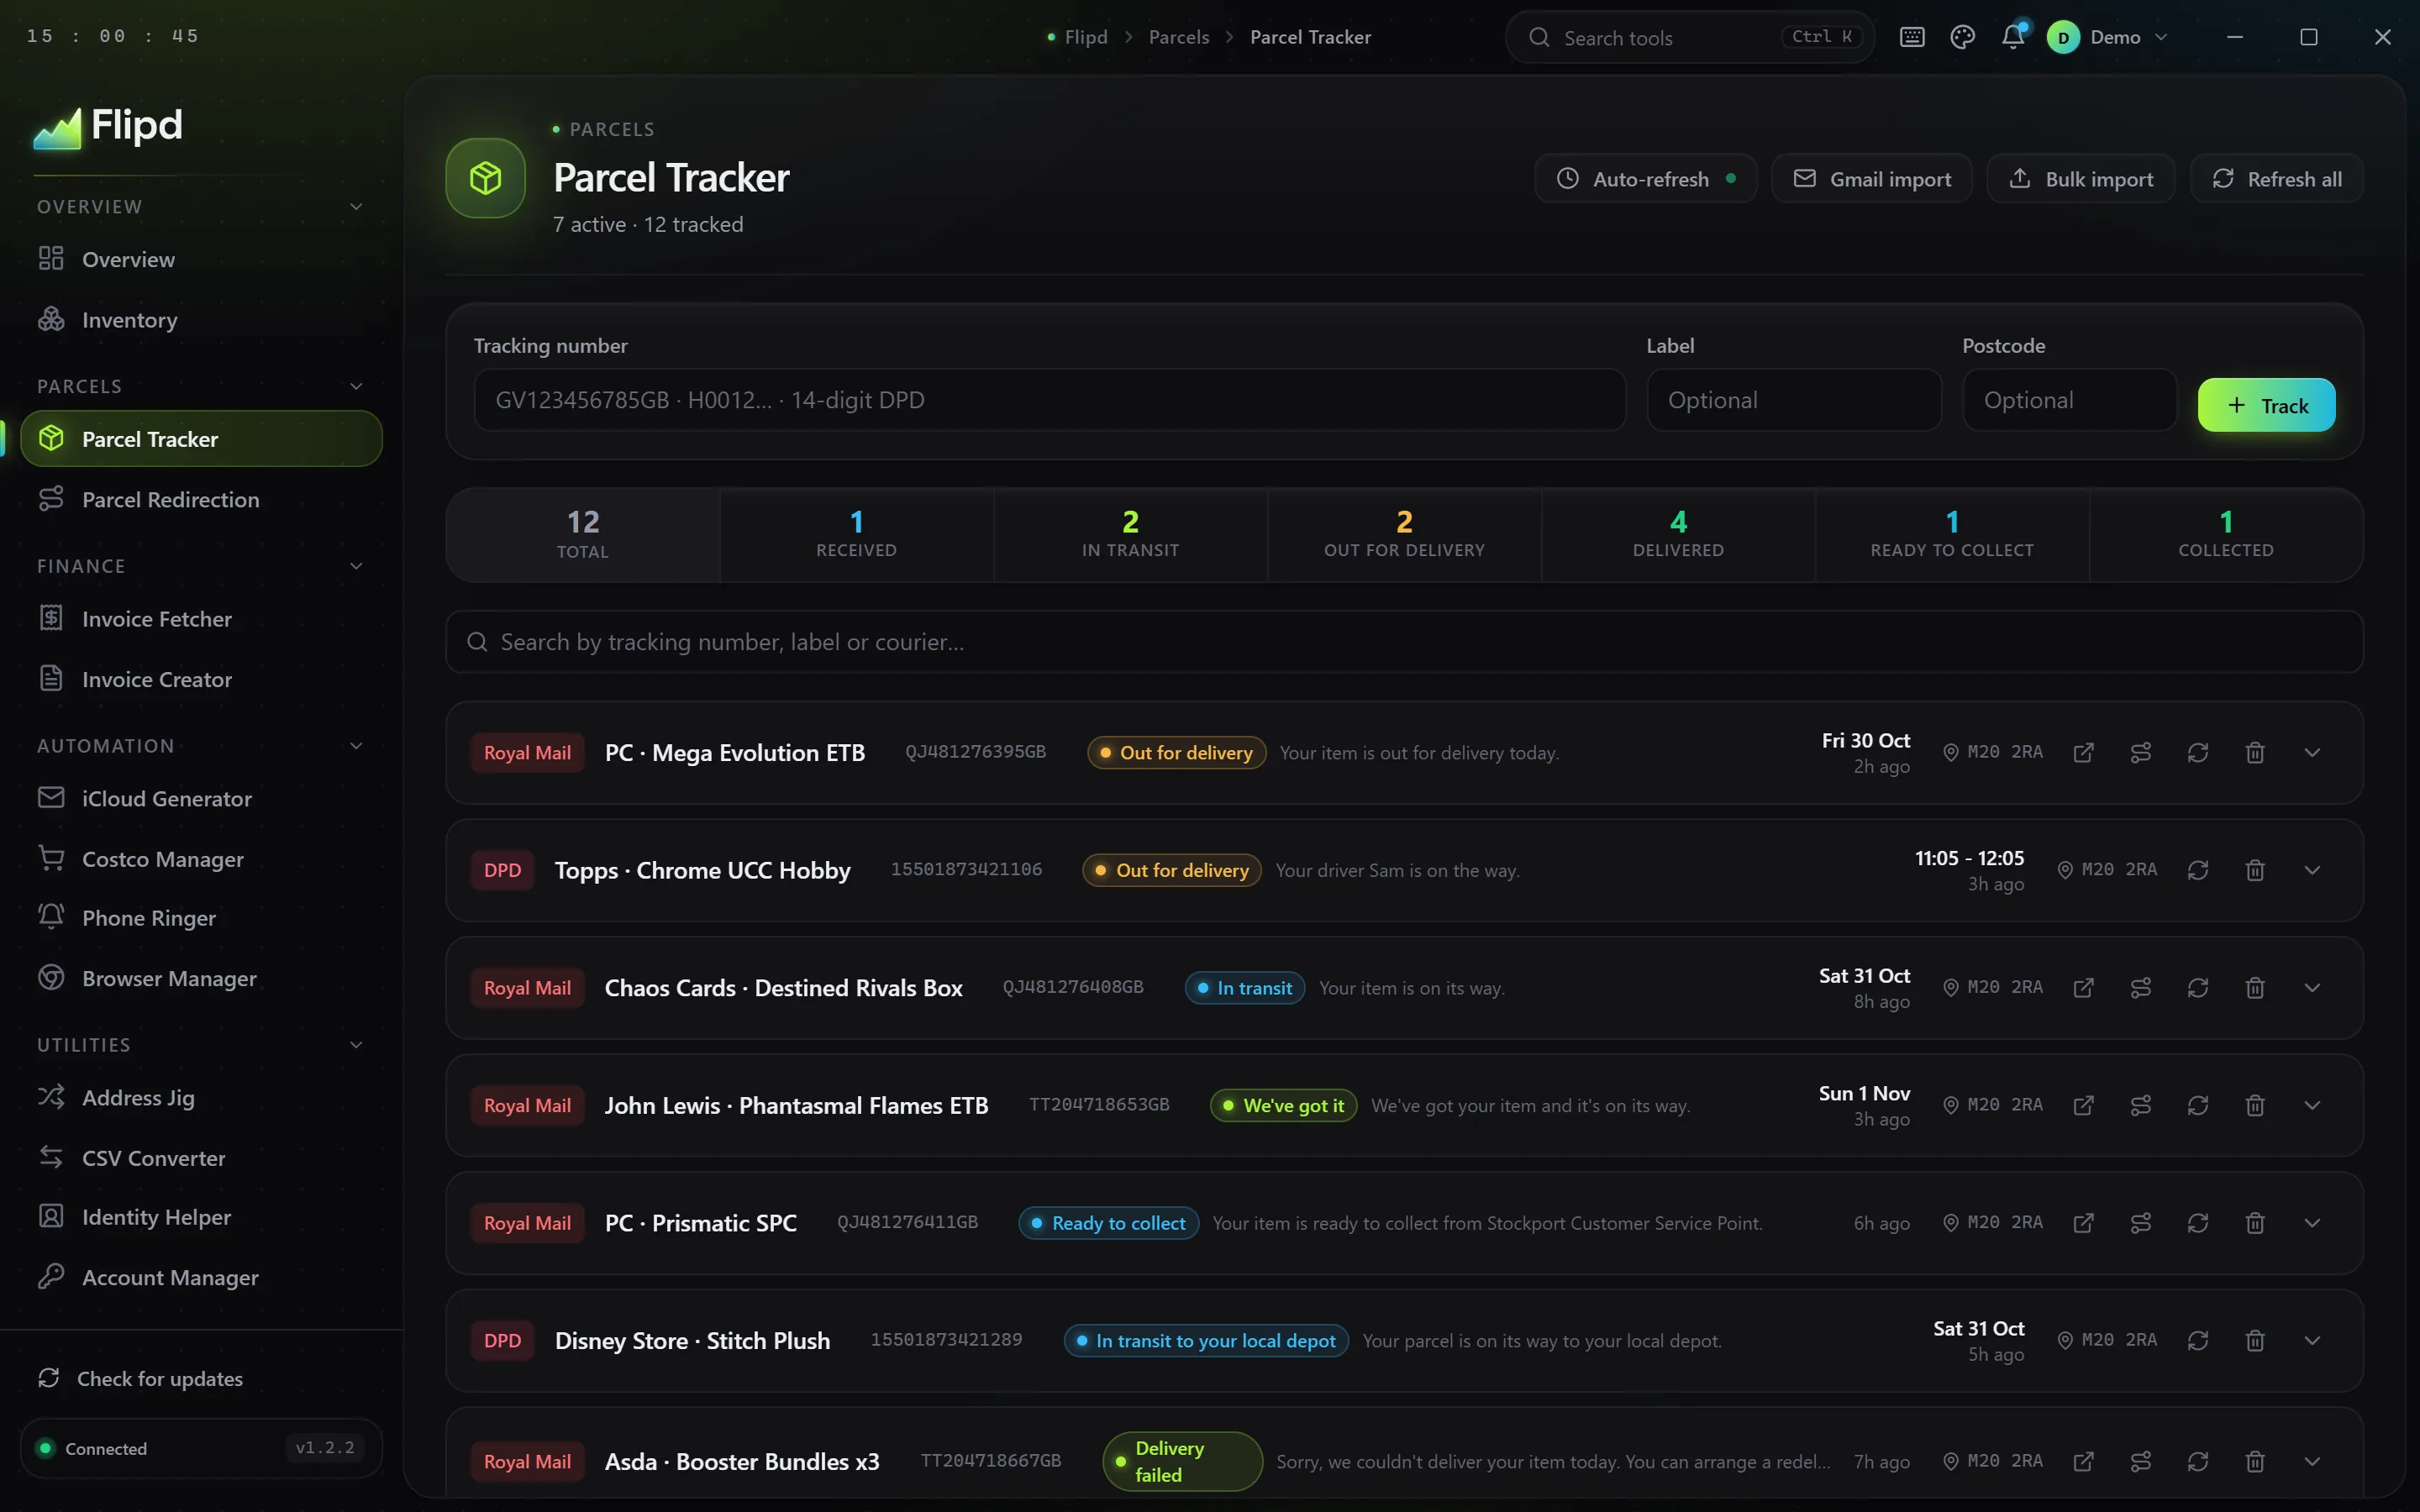Image resolution: width=2420 pixels, height=1512 pixels.
Task: Click the Track button
Action: coord(2266,405)
